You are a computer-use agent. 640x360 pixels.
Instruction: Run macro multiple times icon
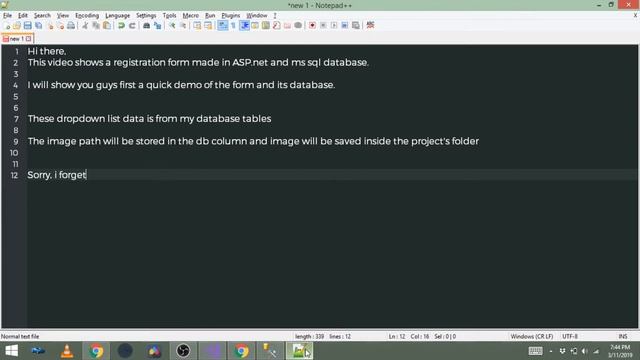(345, 25)
